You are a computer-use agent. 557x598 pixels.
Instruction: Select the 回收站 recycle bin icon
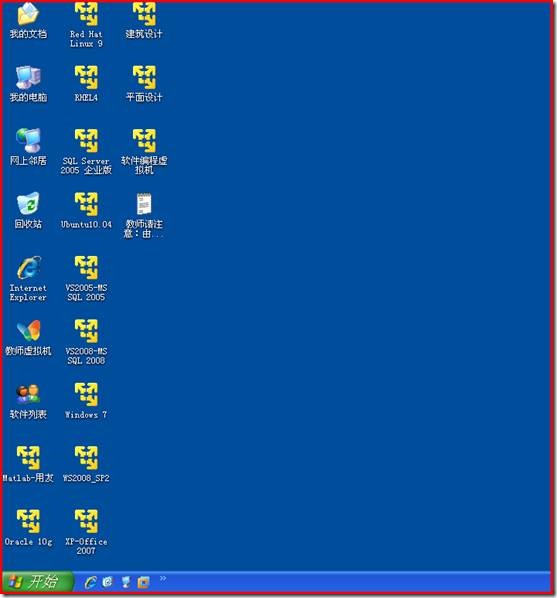click(x=28, y=204)
